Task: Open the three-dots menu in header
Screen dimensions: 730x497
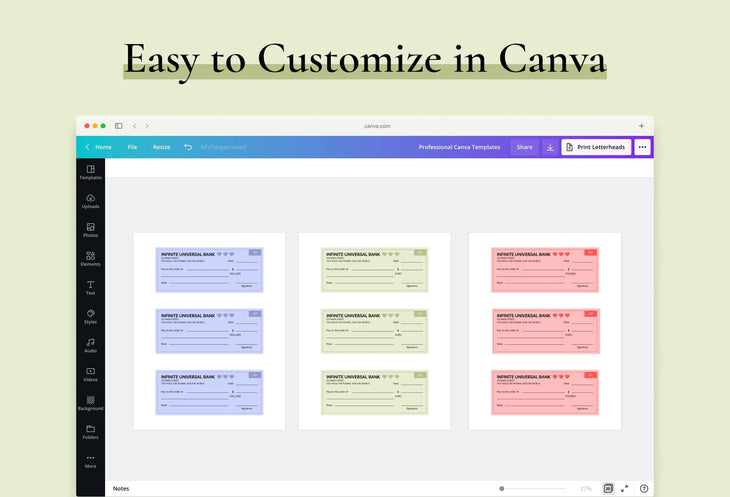Action: (642, 147)
